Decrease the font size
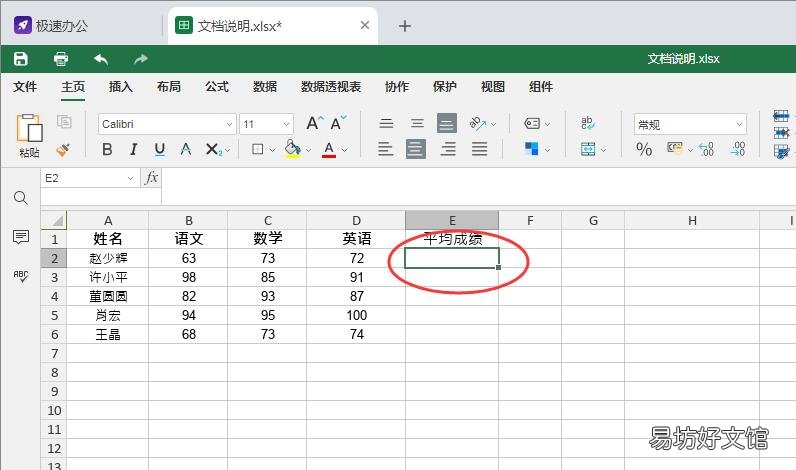Image resolution: width=796 pixels, height=470 pixels. point(338,123)
